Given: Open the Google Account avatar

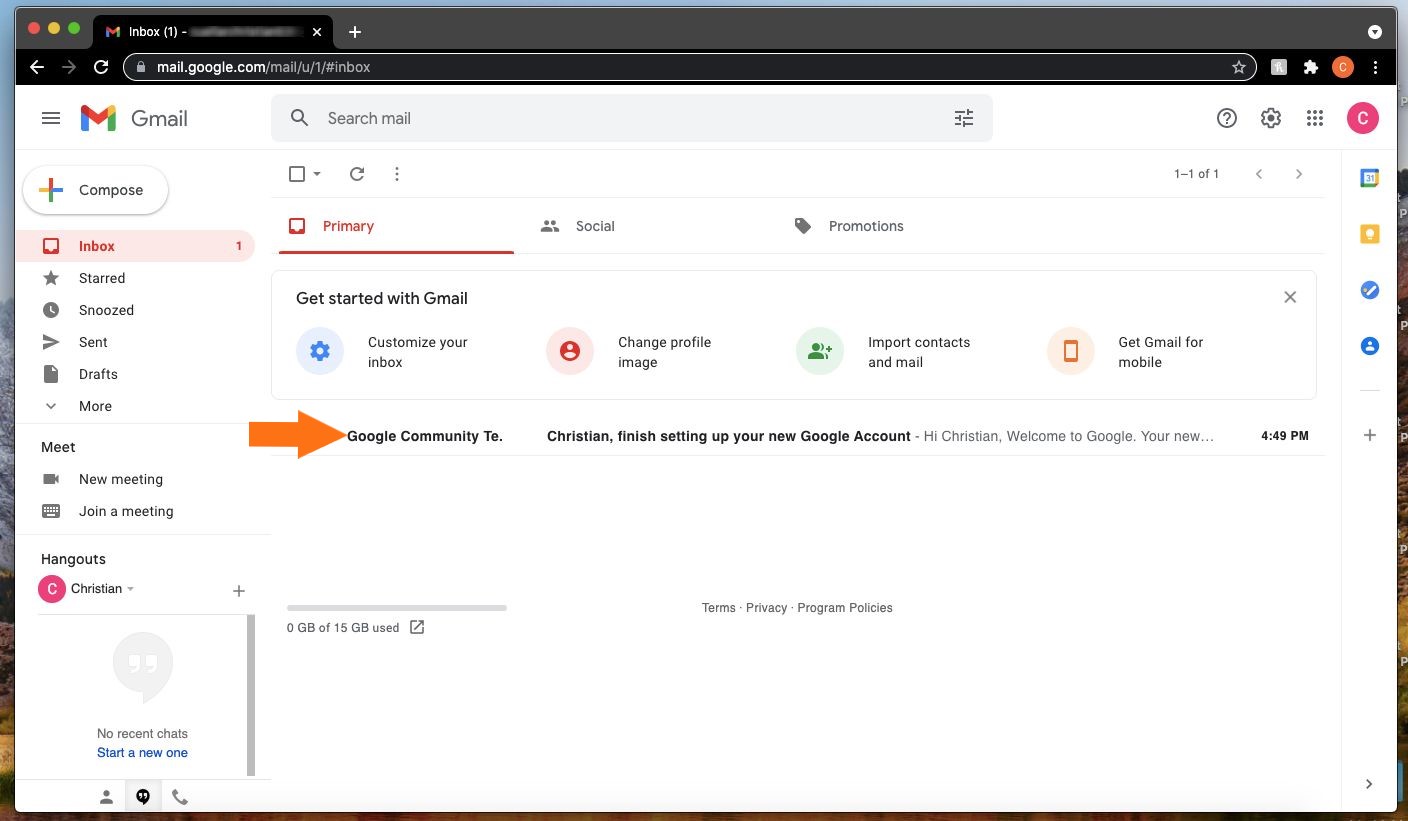Looking at the screenshot, I should pyautogui.click(x=1362, y=118).
